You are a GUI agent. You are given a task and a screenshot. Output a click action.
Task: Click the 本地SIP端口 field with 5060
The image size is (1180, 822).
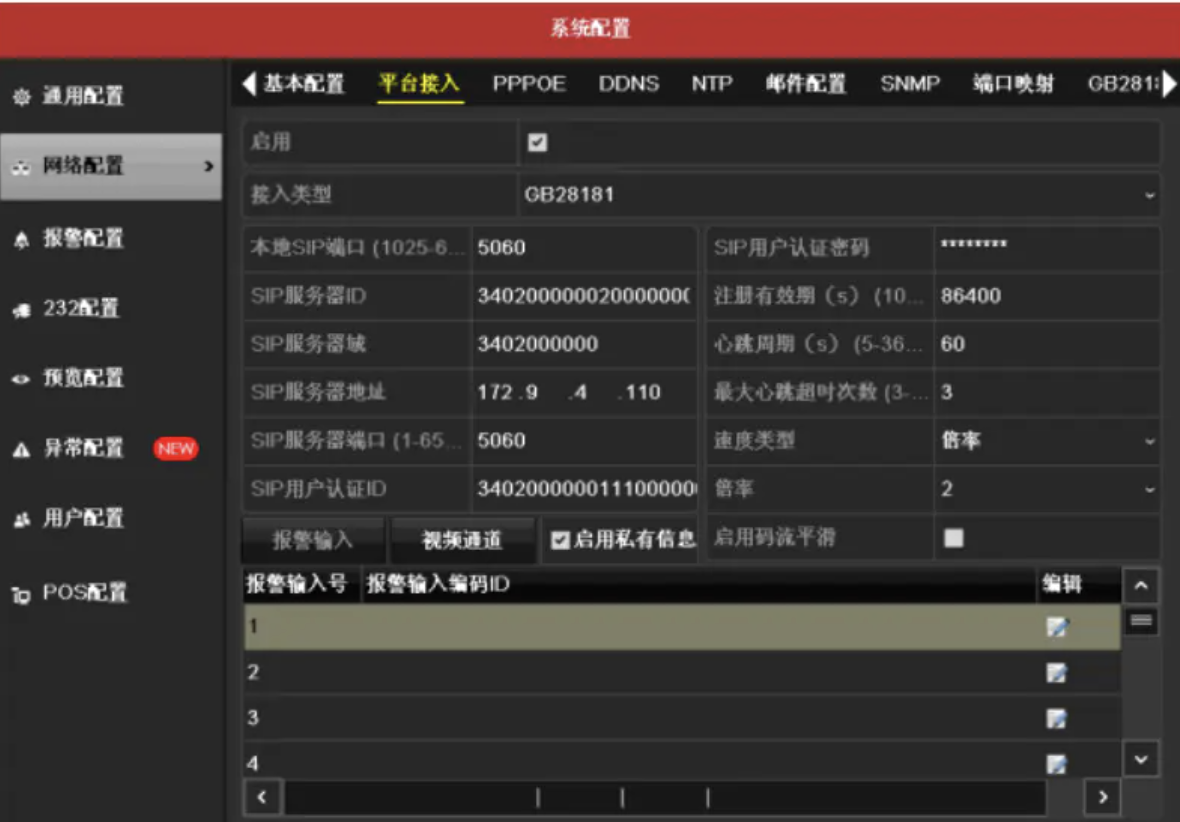point(584,248)
